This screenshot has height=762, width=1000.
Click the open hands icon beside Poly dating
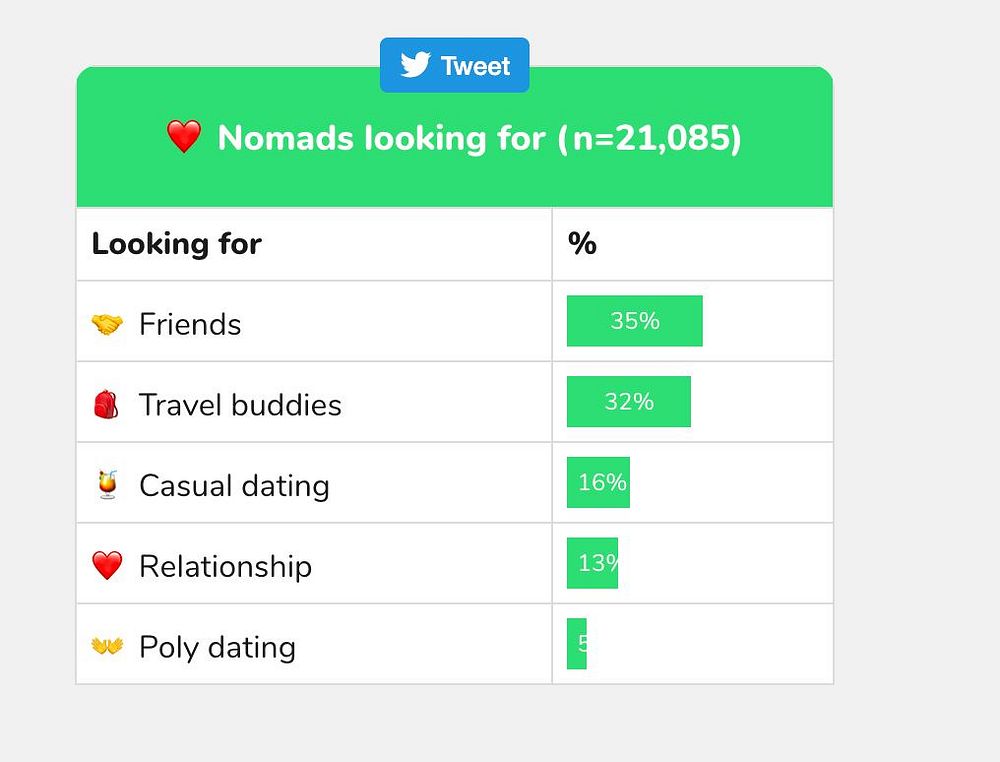pyautogui.click(x=107, y=647)
